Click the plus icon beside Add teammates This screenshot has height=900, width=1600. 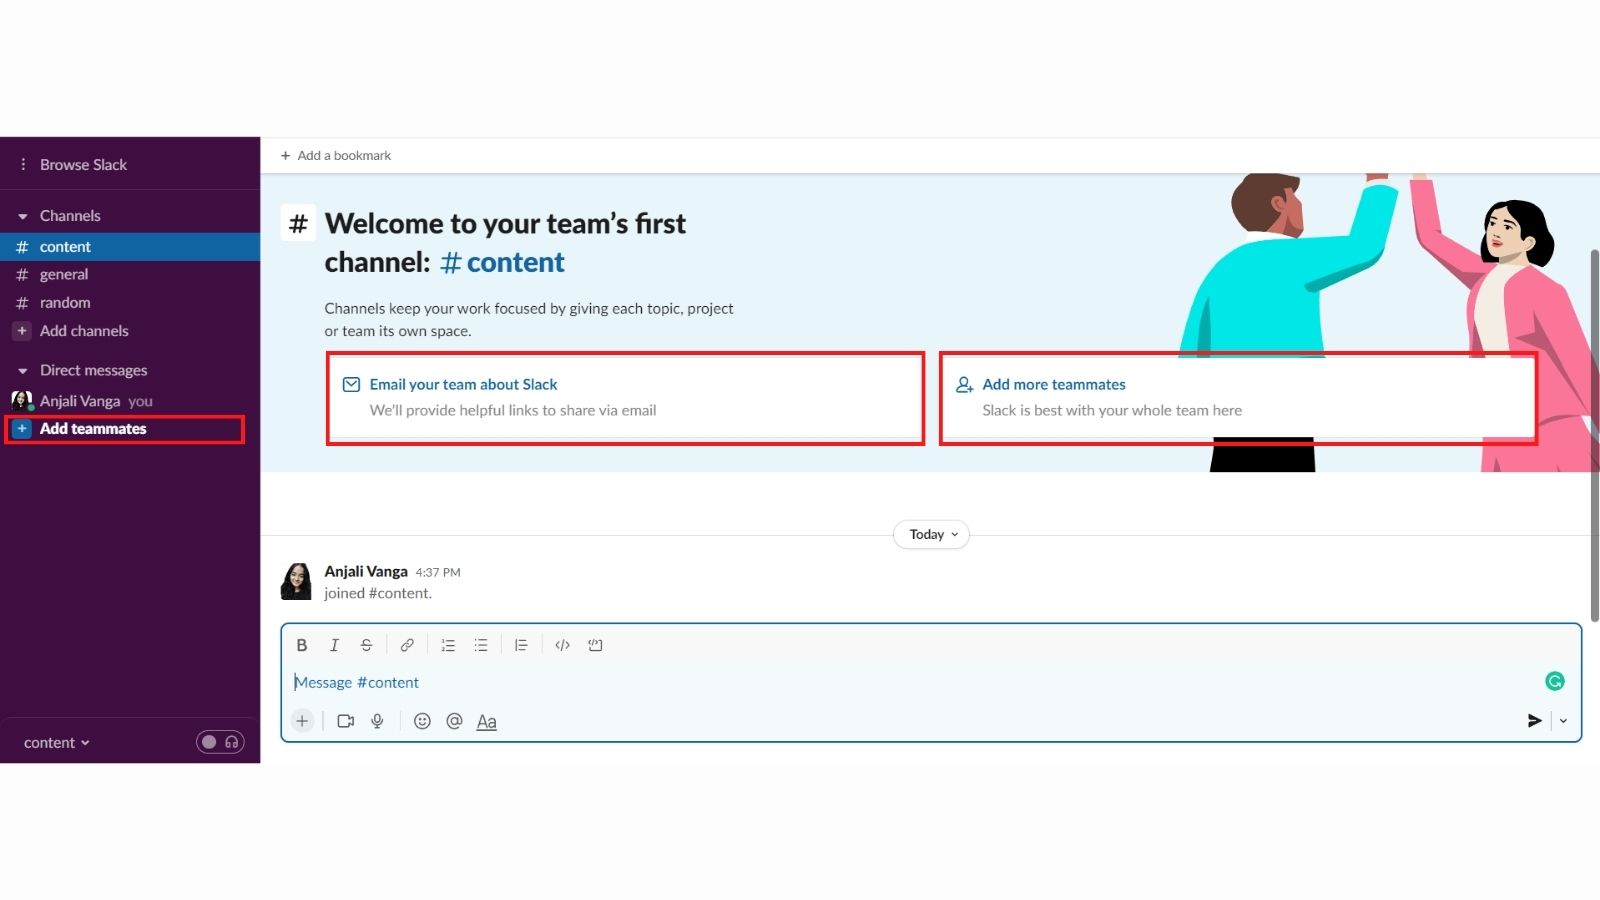[x=22, y=429]
